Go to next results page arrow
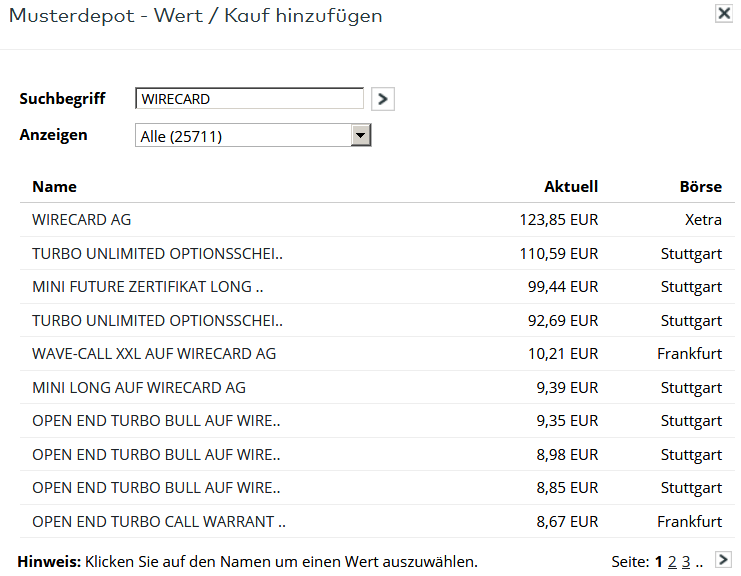741x576 pixels. 723,559
